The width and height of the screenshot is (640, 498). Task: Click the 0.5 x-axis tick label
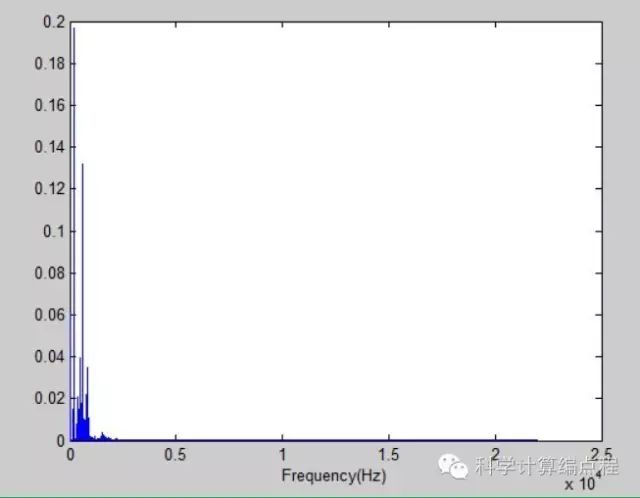[x=175, y=455]
